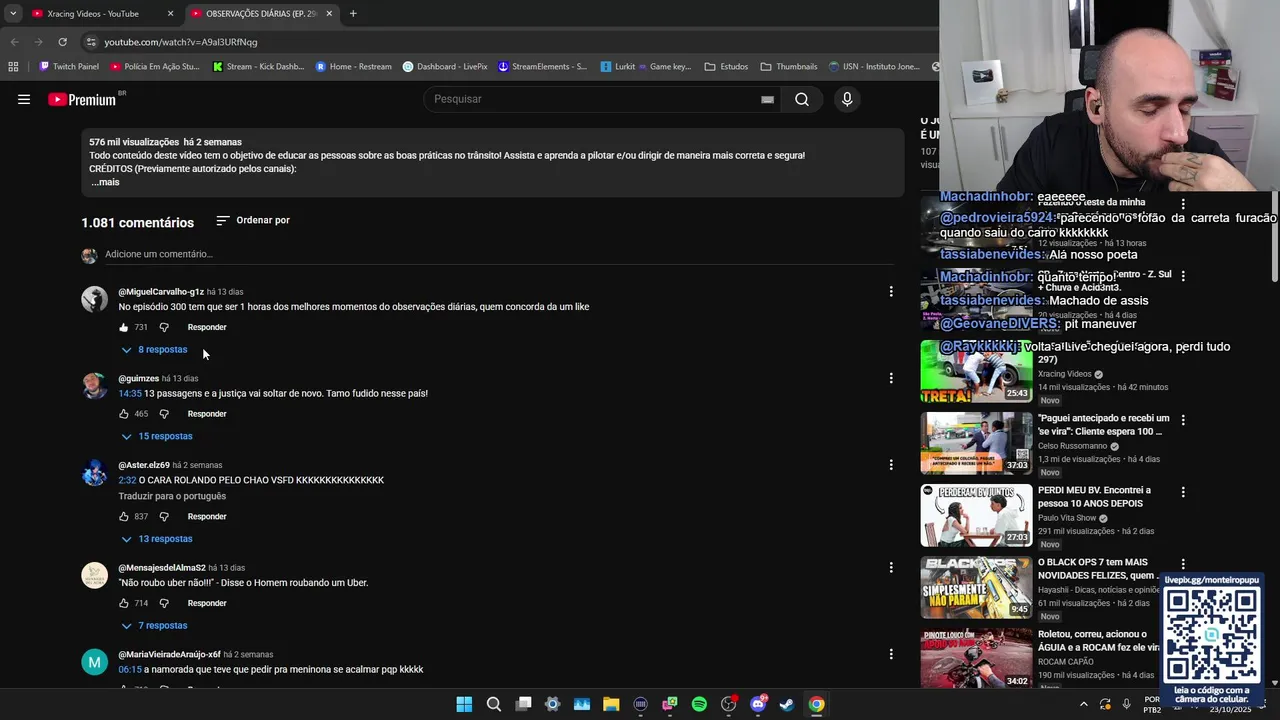Image resolution: width=1280 pixels, height=720 pixels.
Task: Like MiguelCarvalho-g1z's comment
Action: (x=124, y=327)
